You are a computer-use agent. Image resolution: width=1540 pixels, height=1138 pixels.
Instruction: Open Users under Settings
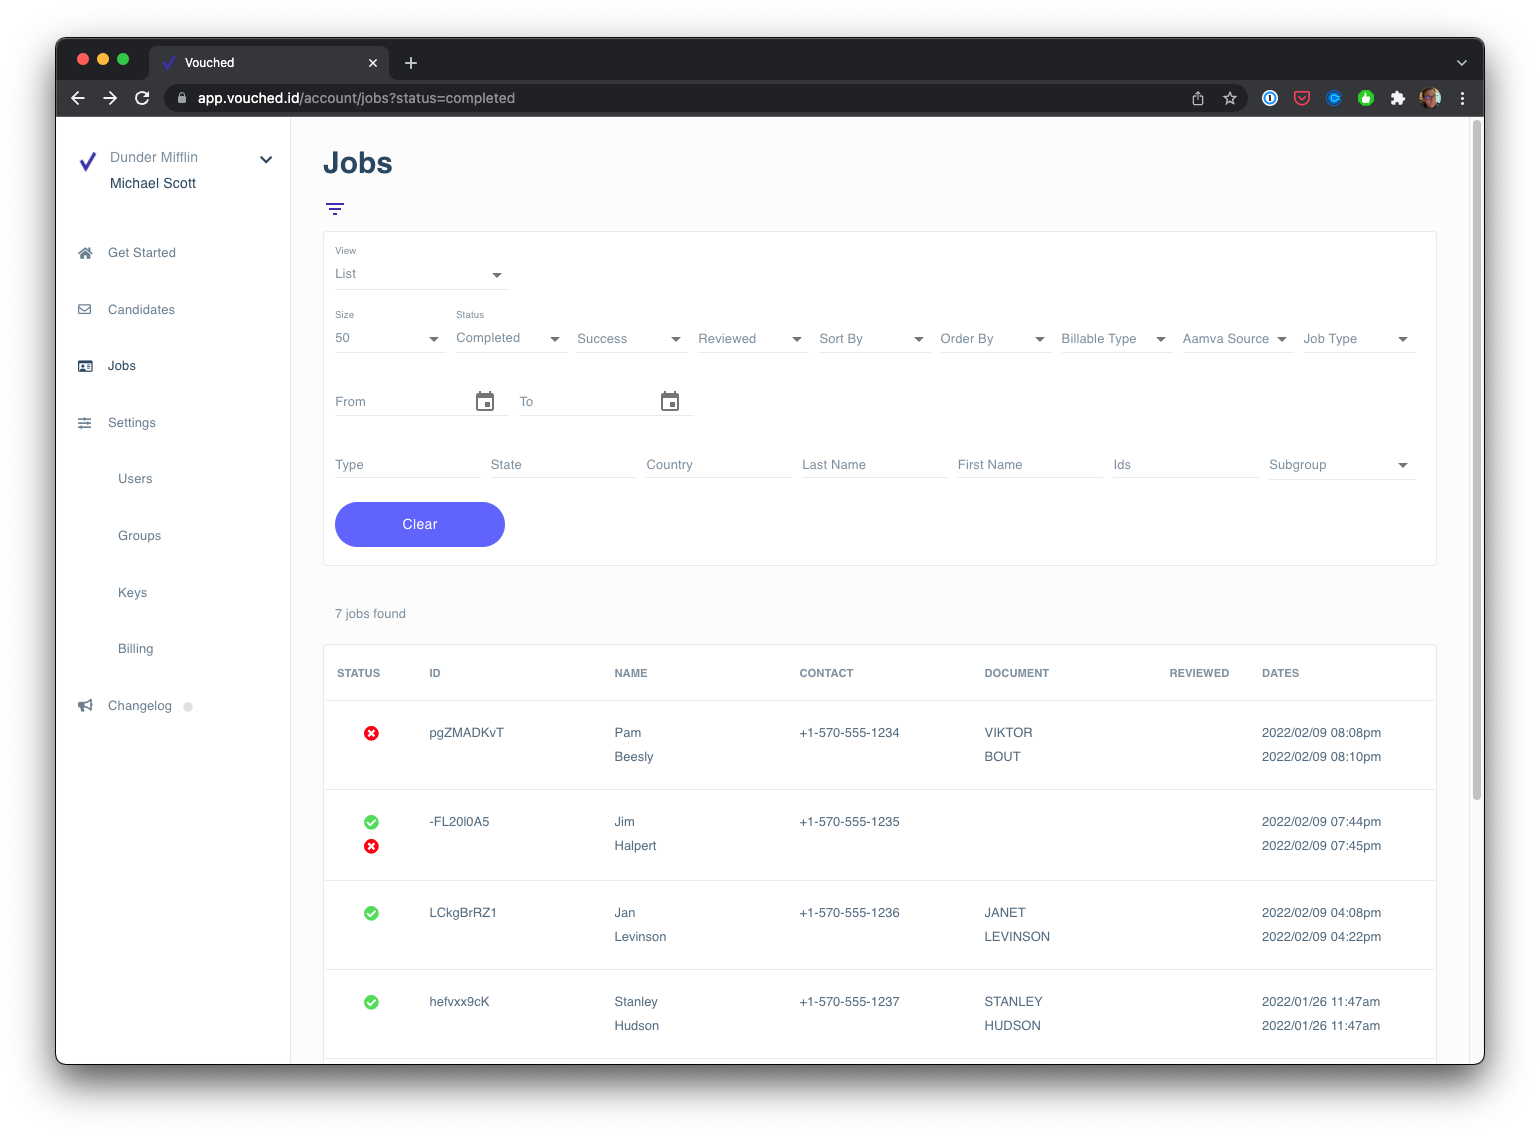[x=135, y=479]
